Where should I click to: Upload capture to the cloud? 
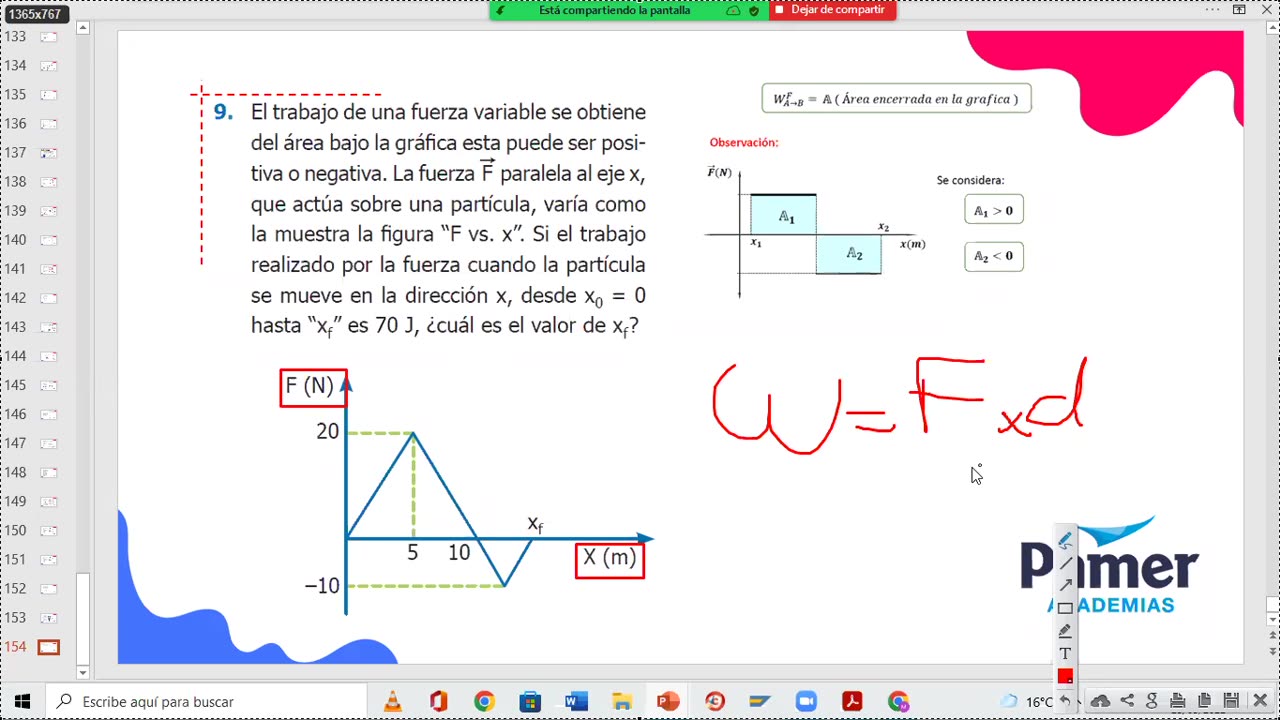click(x=1100, y=701)
